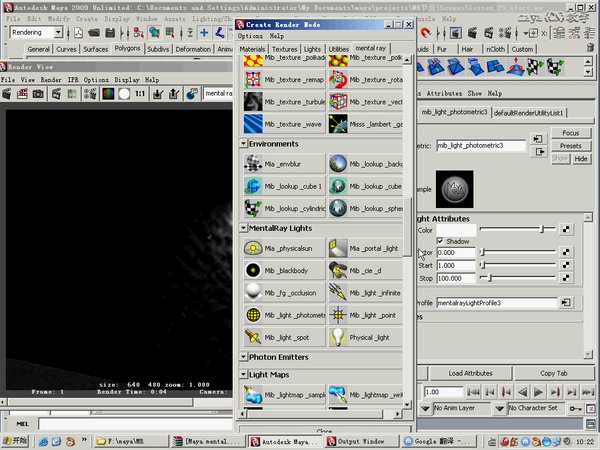Click the light Color swatch

456,230
